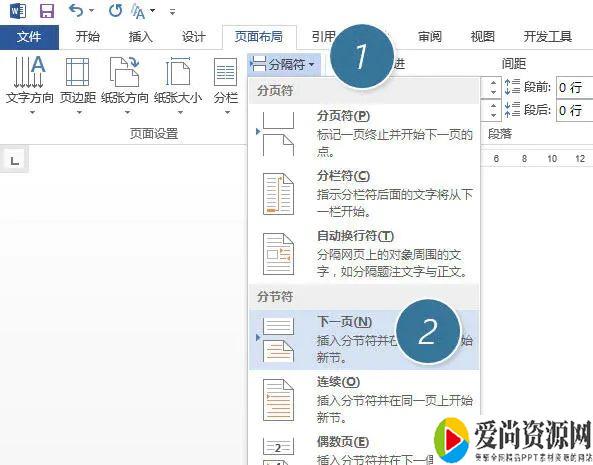Click ruler mark 12
The image size is (593, 465).
pos(580,159)
